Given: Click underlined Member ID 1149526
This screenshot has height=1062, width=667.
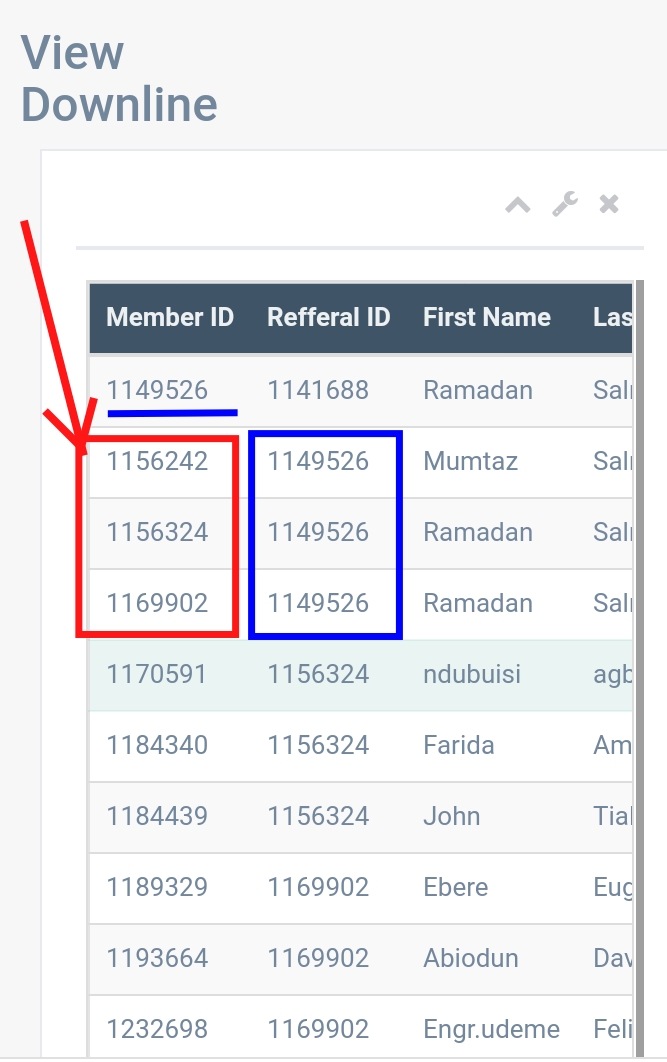Looking at the screenshot, I should (x=158, y=390).
